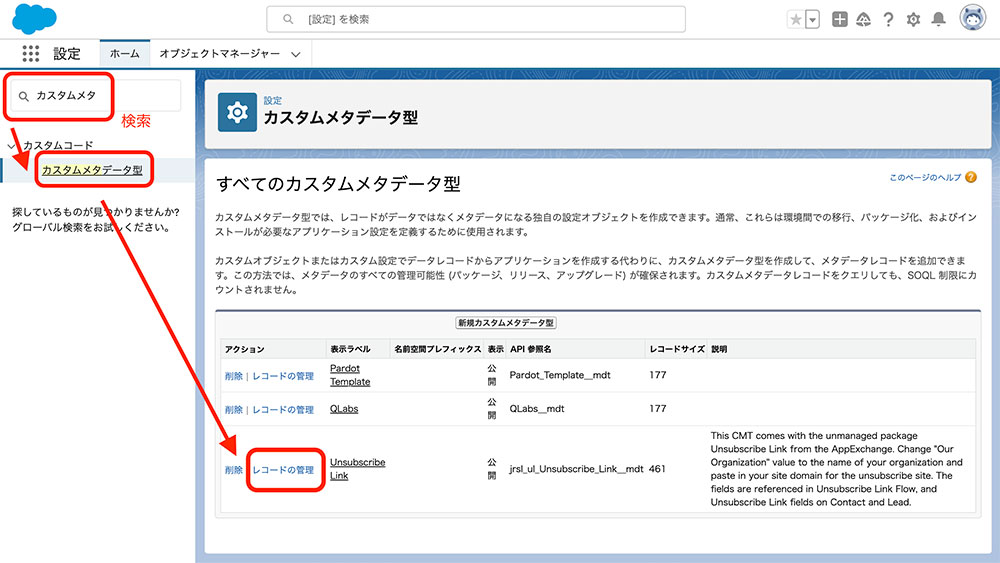This screenshot has height=563, width=1000.
Task: Open the App Launcher grid icon
Action: [x=30, y=54]
